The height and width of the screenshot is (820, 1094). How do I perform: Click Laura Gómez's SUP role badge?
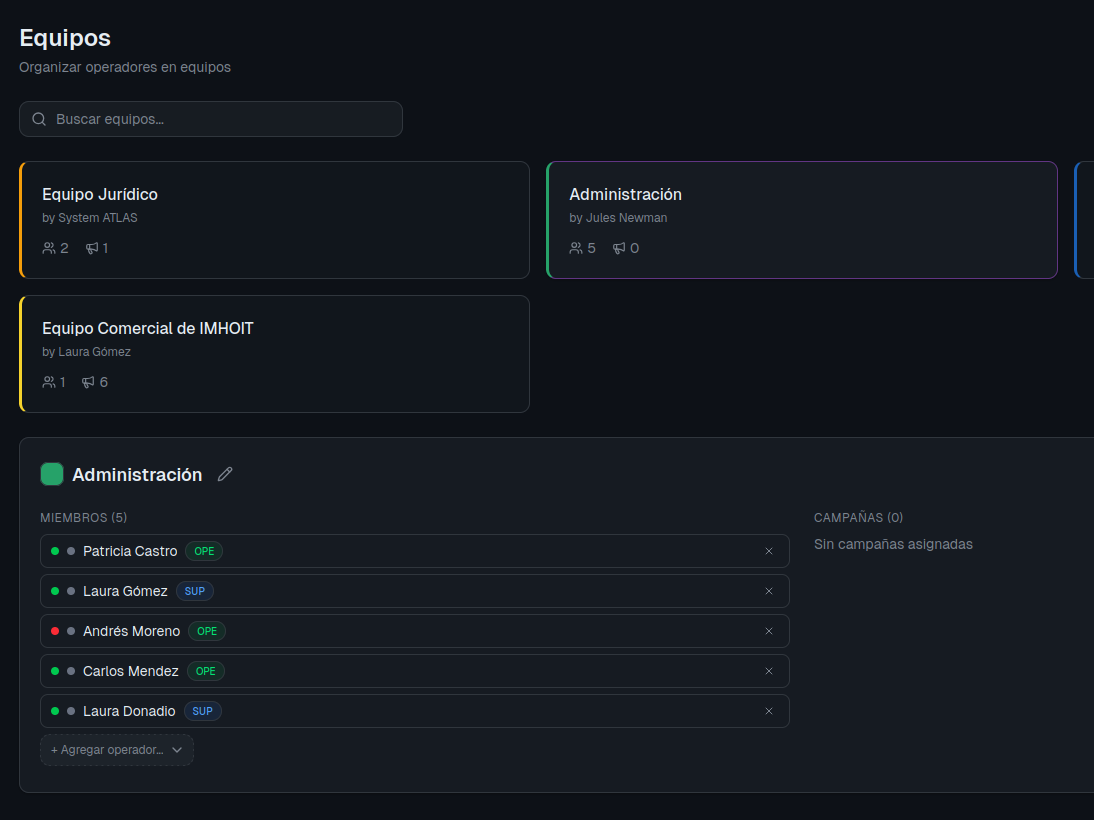195,591
